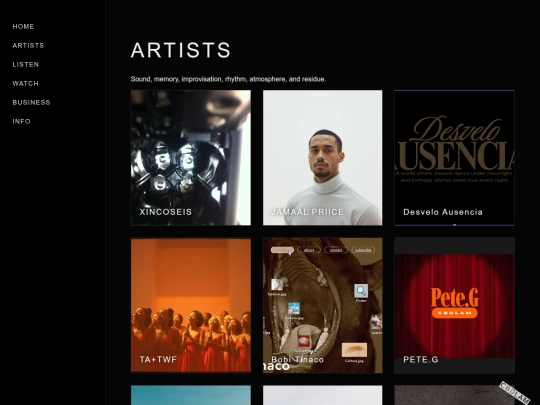This screenshot has height=405, width=540.
Task: Open the PETE.G artist card
Action: click(x=455, y=305)
